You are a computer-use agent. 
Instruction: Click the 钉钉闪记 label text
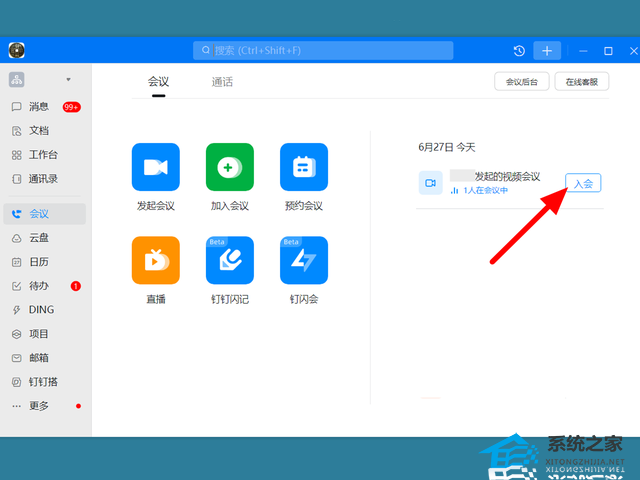230,299
